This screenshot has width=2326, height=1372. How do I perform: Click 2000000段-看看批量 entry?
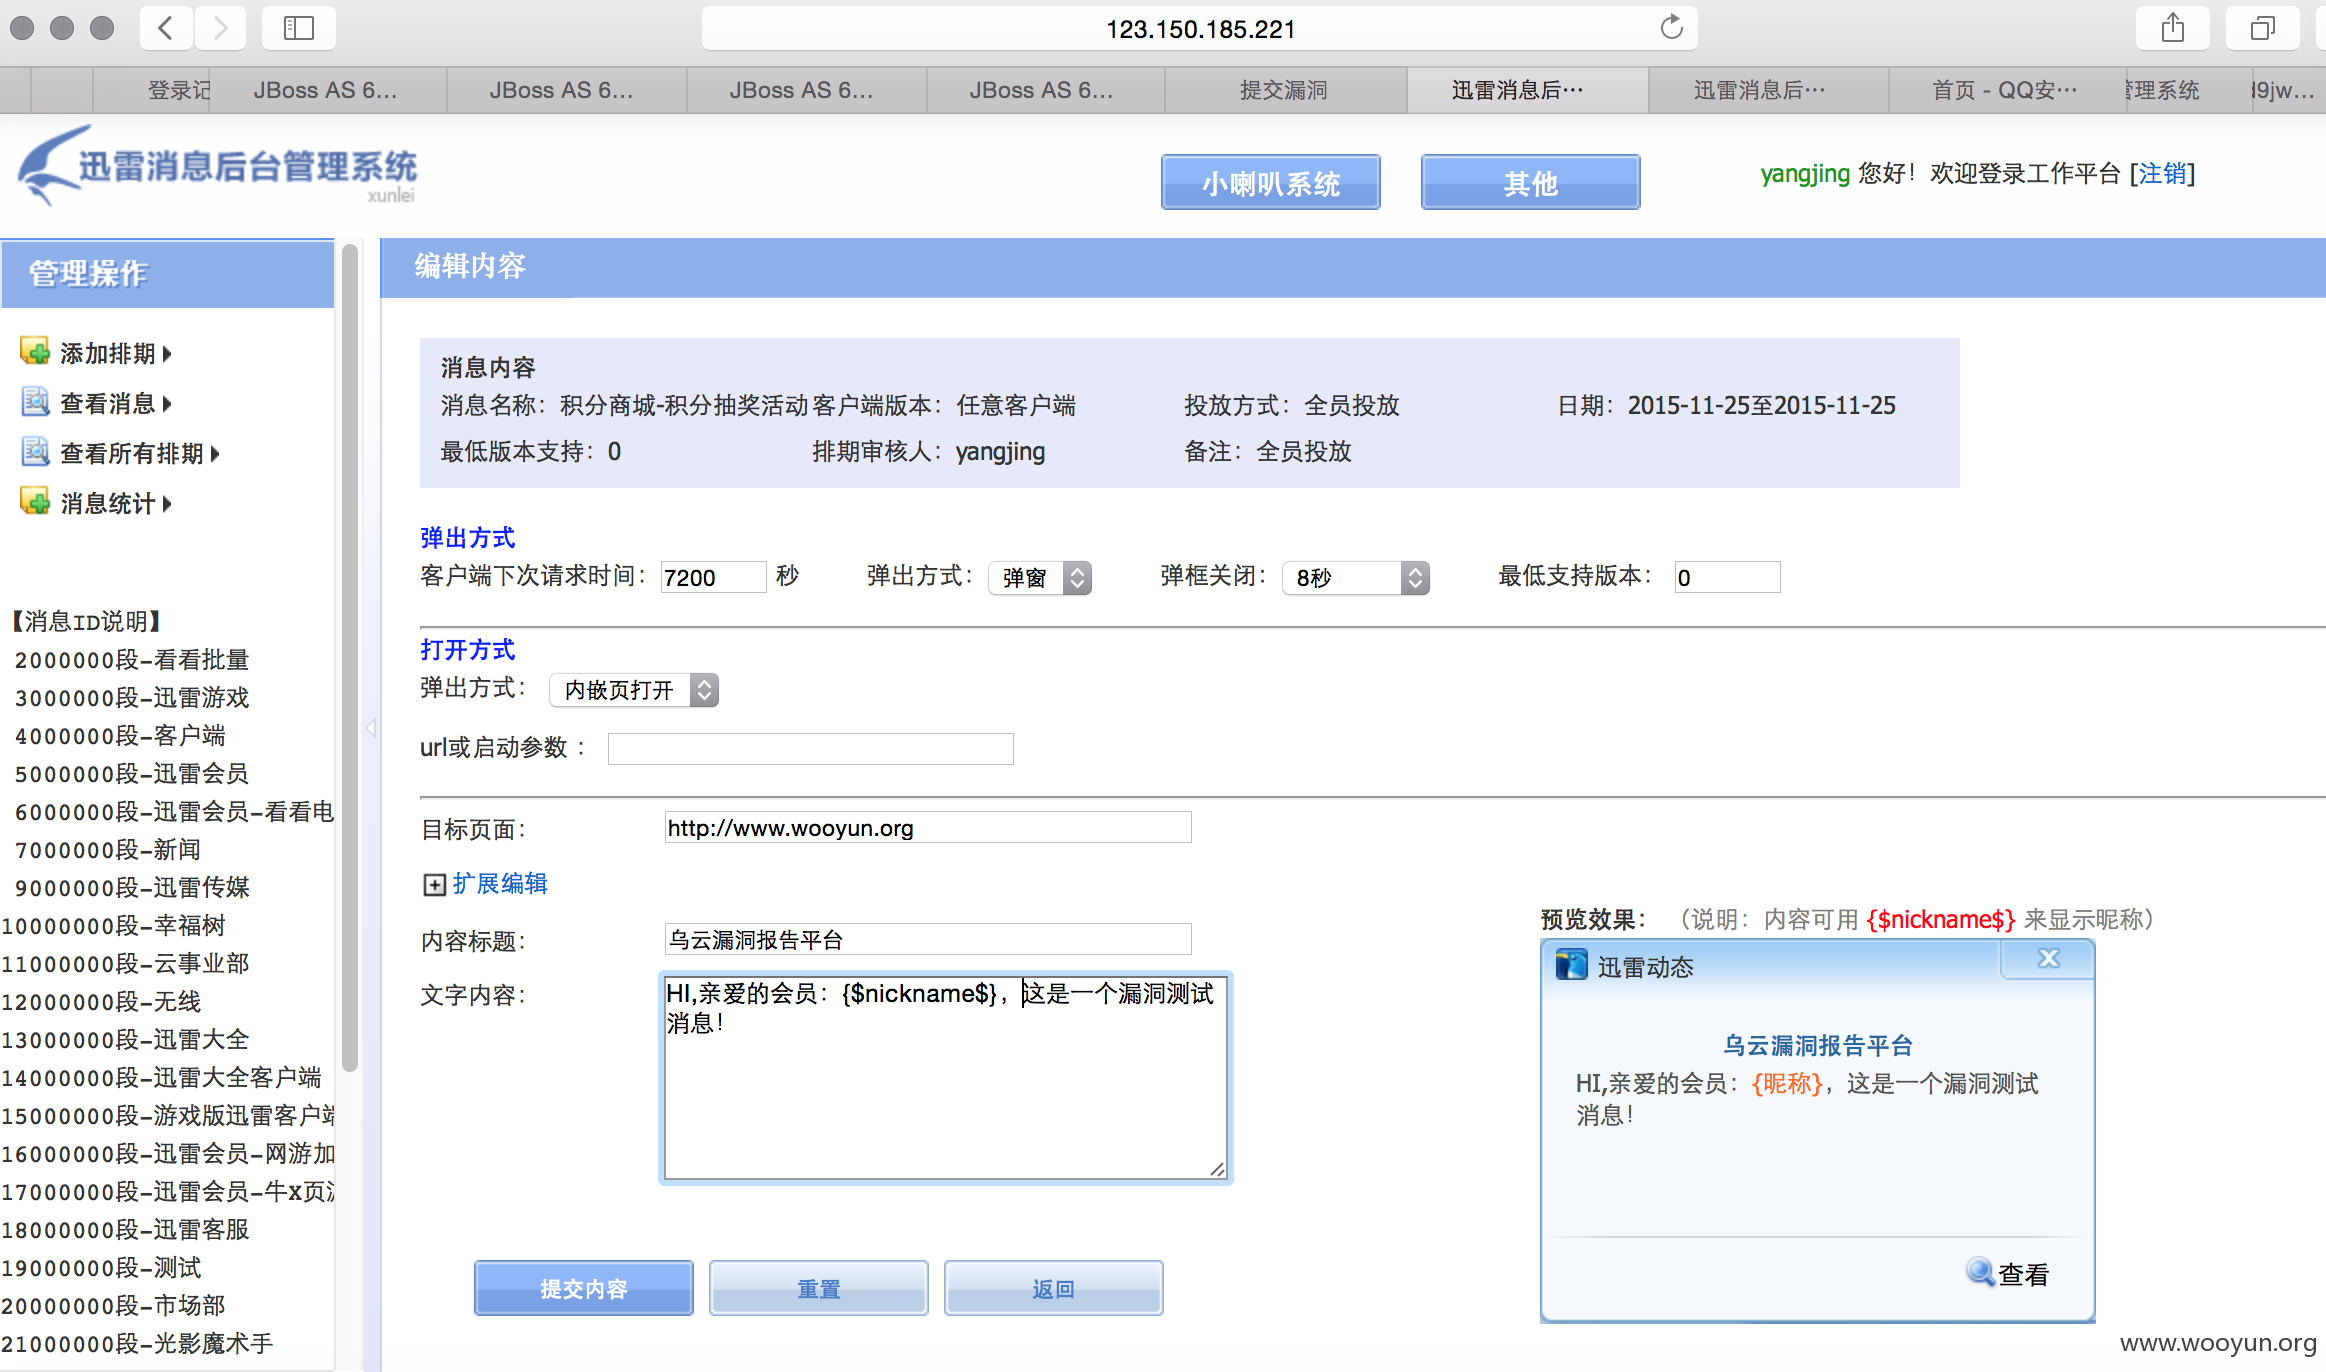click(x=132, y=660)
